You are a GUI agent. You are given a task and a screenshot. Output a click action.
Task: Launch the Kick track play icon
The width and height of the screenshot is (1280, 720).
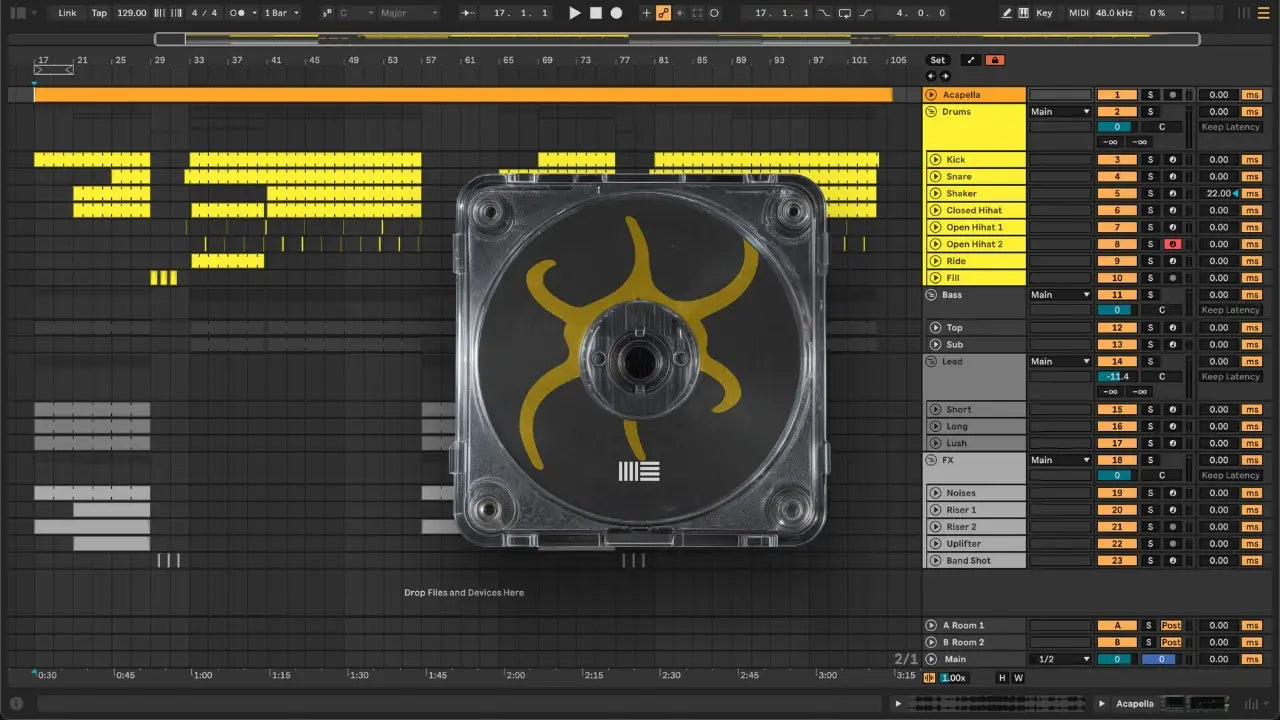click(x=936, y=160)
